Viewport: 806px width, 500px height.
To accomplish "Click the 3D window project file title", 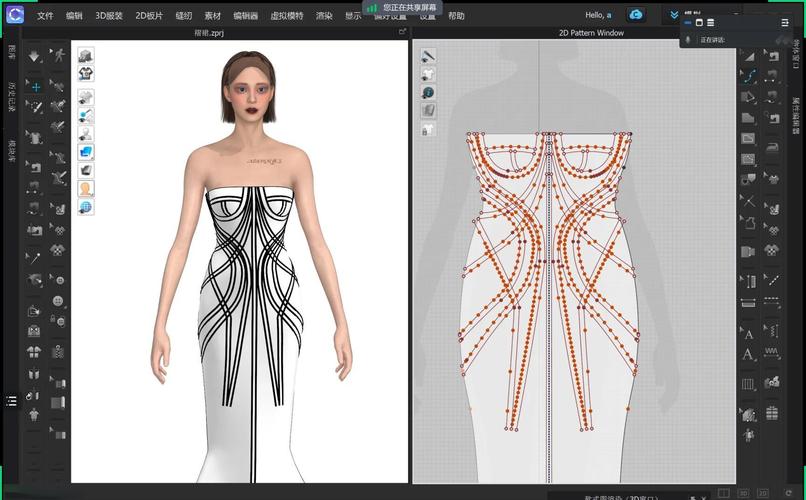I will click(209, 32).
